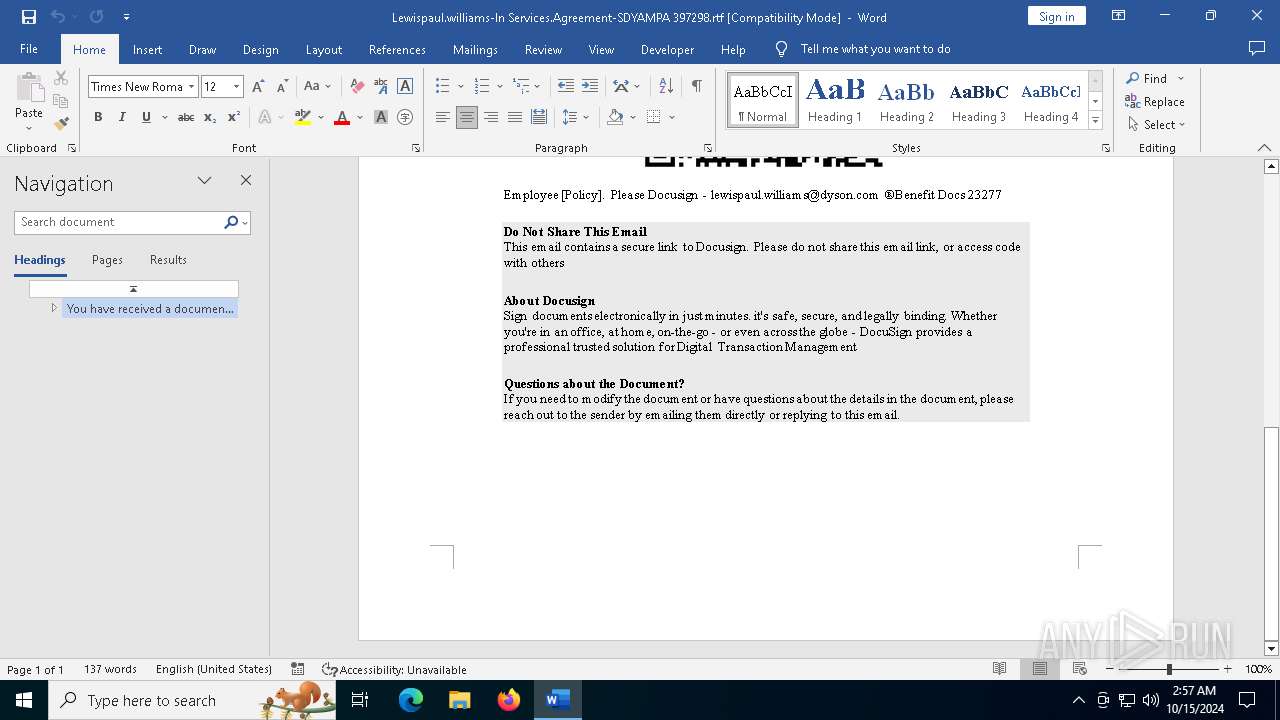Click the Cut scissors icon

(x=61, y=78)
